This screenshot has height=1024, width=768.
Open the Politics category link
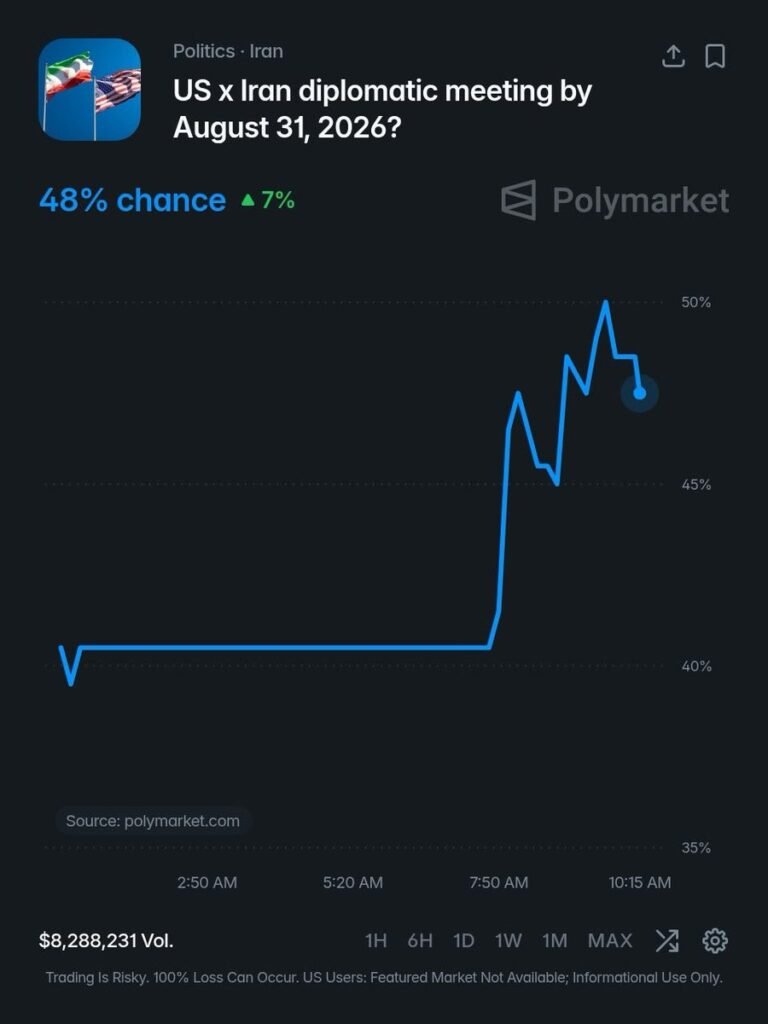click(204, 51)
